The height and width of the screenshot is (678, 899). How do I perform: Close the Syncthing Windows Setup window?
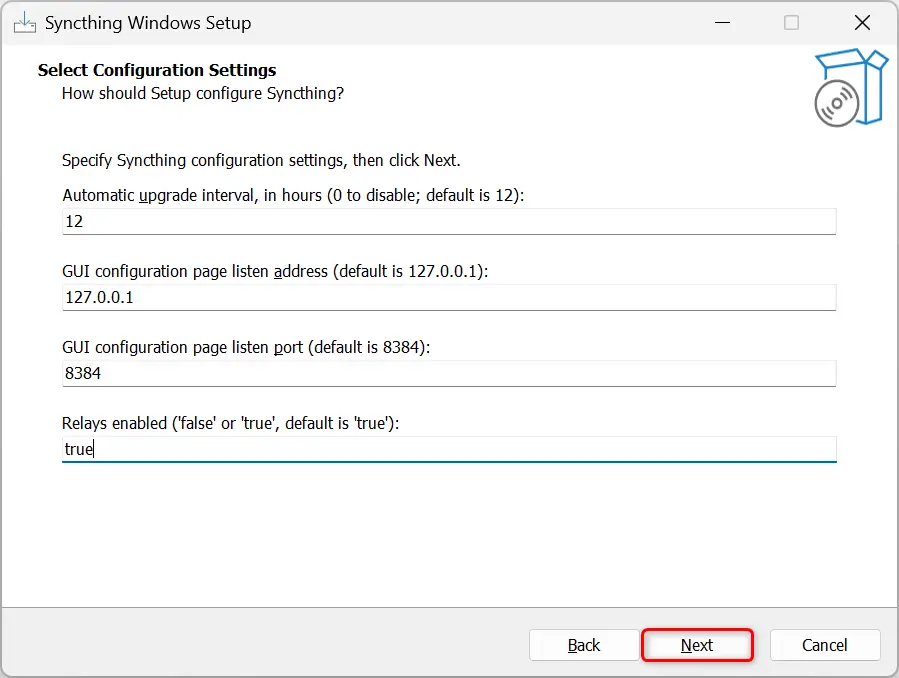pyautogui.click(x=862, y=23)
